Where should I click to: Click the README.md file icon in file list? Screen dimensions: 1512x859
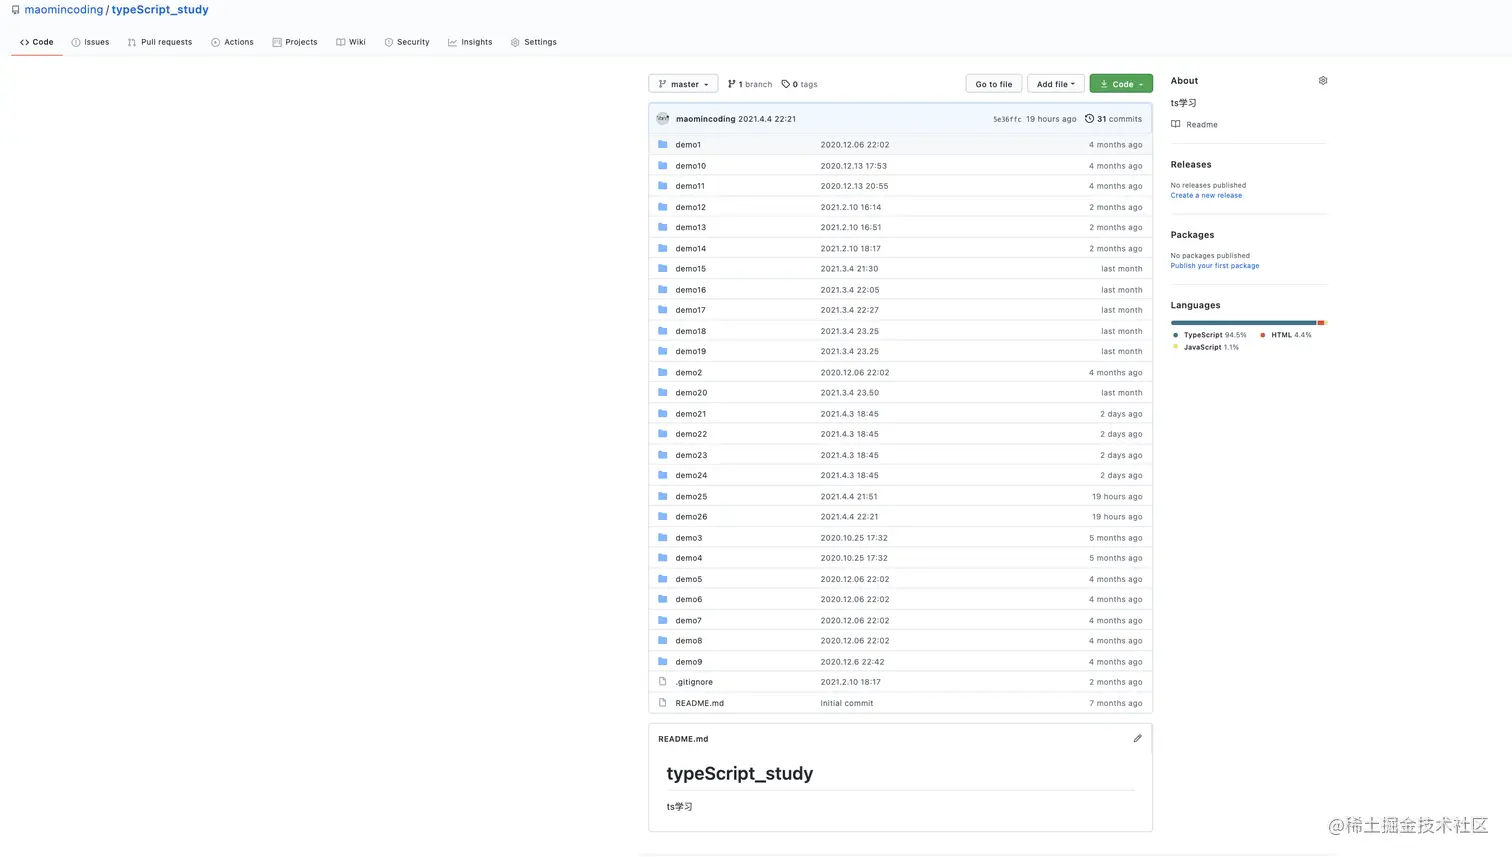[x=662, y=702]
